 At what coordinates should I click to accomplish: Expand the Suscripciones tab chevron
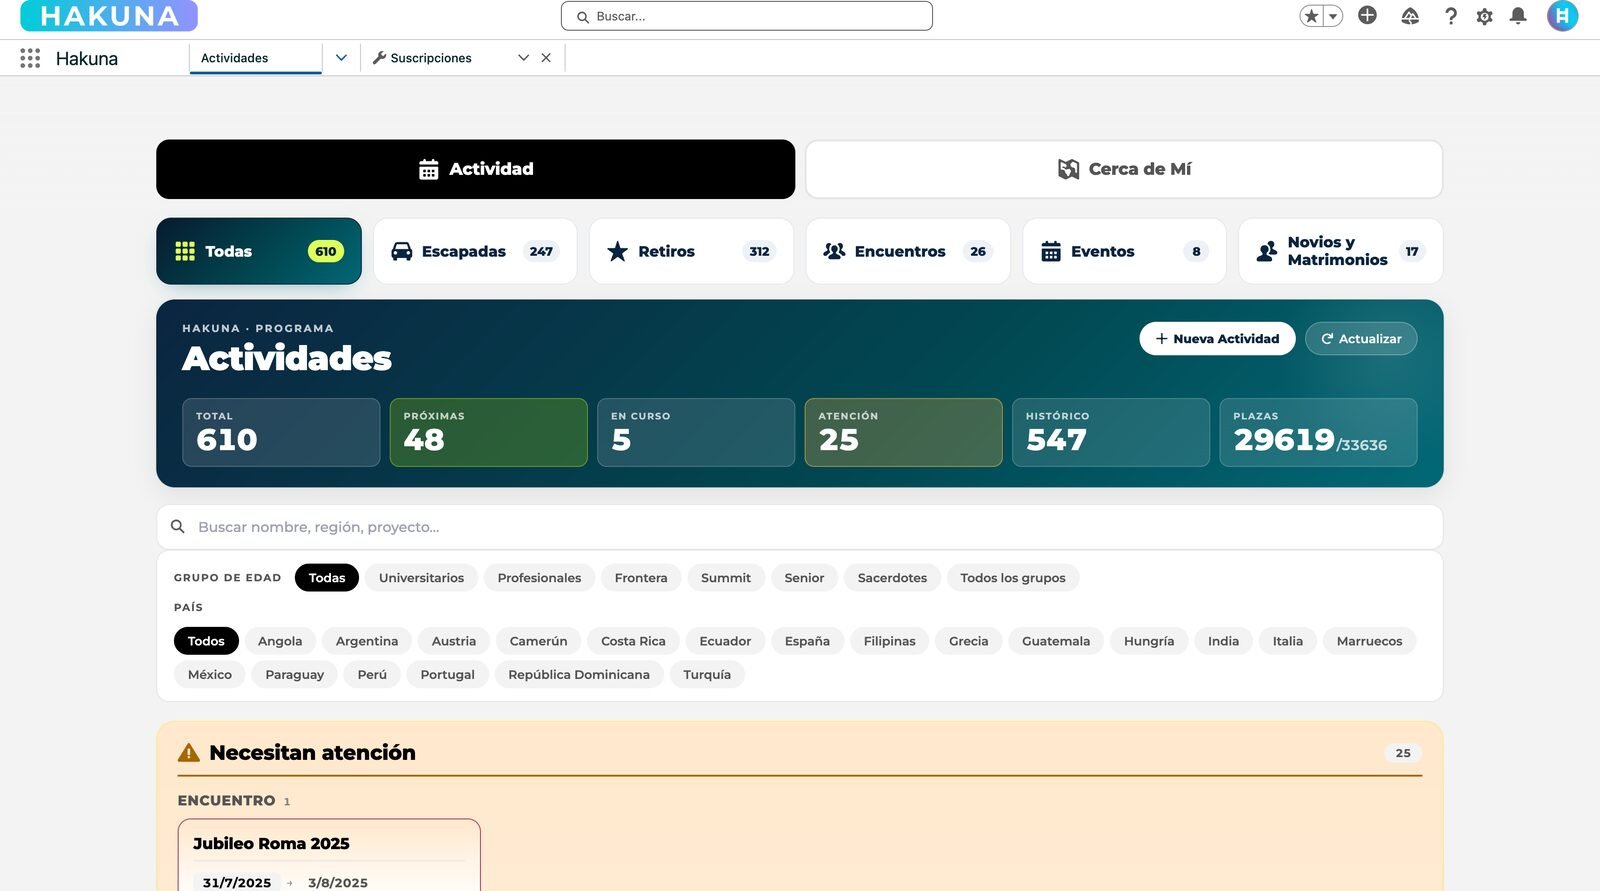click(x=523, y=58)
